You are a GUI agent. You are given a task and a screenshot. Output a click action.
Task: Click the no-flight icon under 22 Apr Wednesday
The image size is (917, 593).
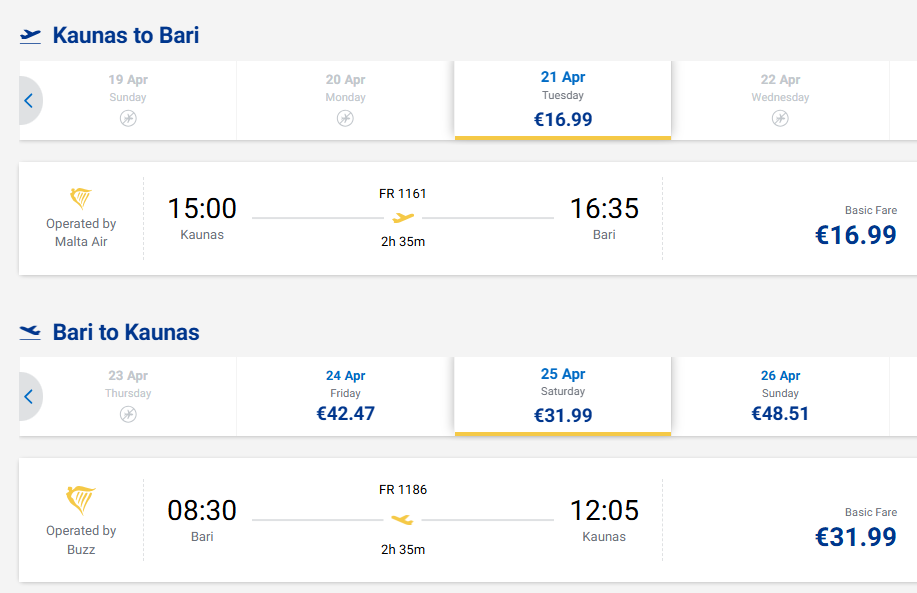(x=780, y=118)
